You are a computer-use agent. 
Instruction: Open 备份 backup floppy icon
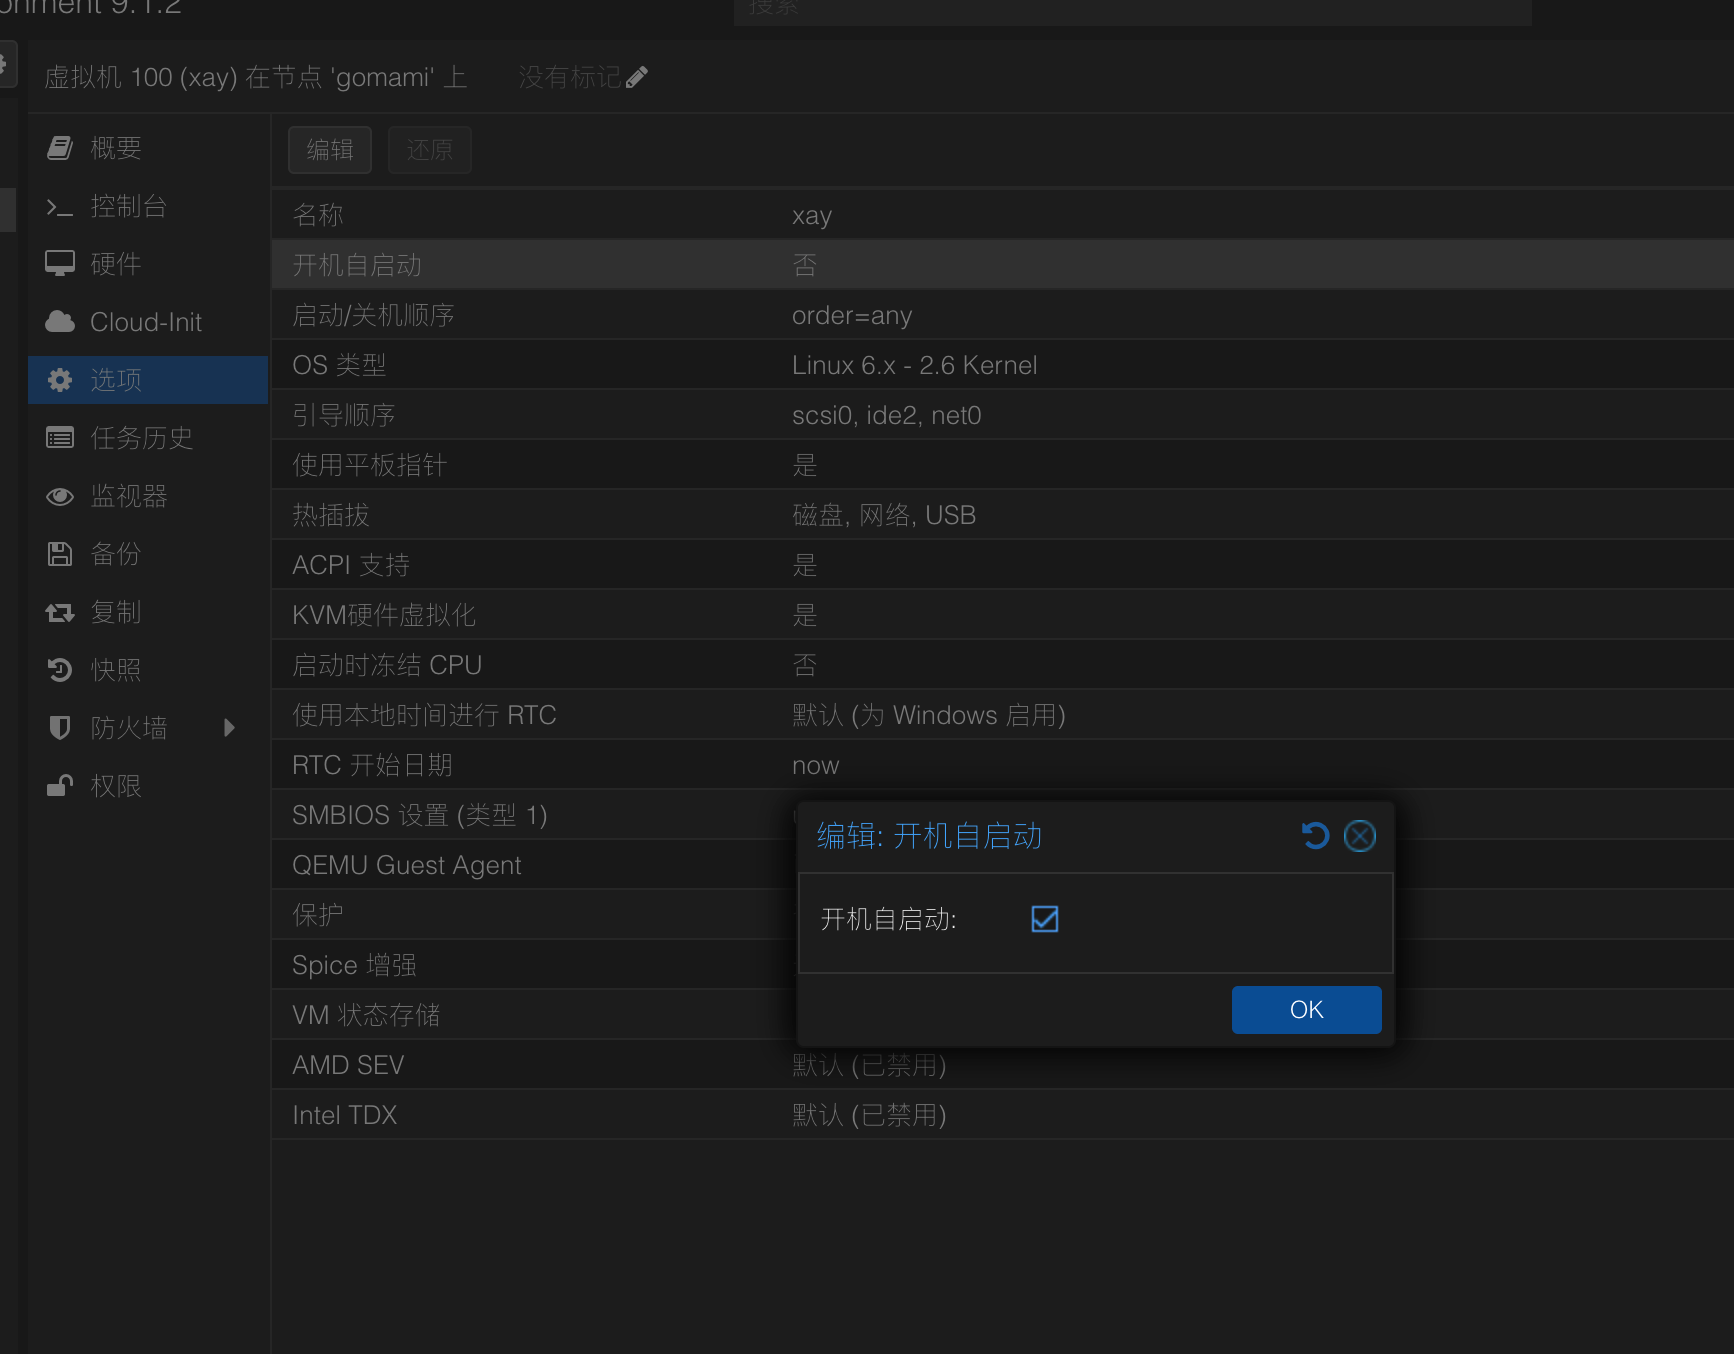[60, 554]
